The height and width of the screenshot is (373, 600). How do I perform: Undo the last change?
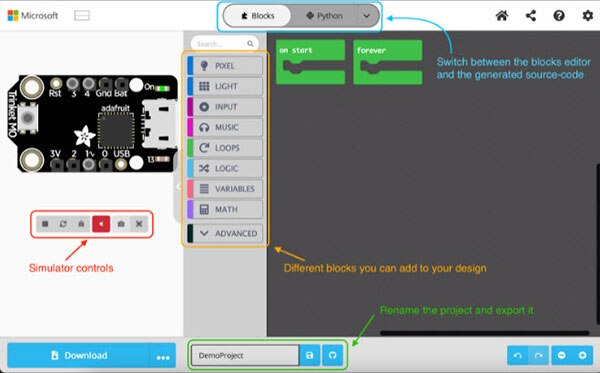pos(517,356)
